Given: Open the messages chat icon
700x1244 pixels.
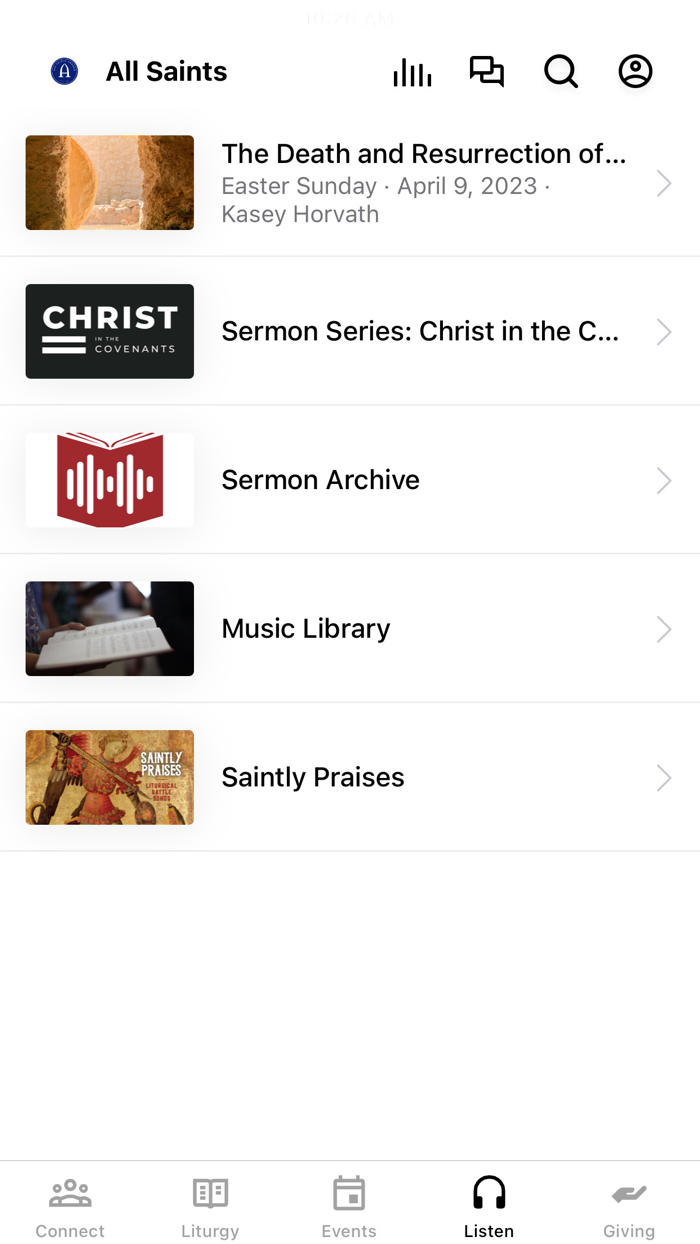Looking at the screenshot, I should click(487, 71).
